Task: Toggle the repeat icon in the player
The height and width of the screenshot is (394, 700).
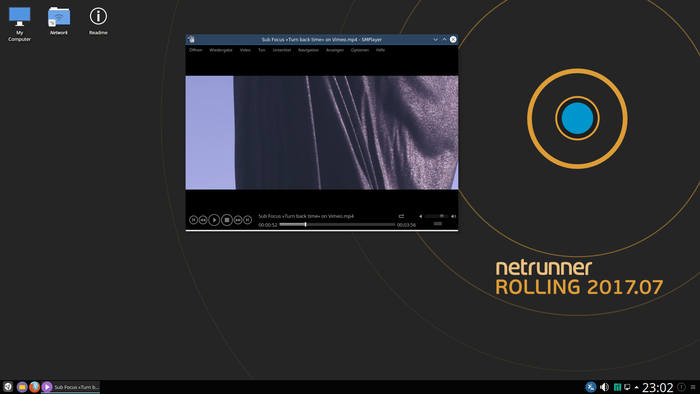Action: [x=401, y=216]
